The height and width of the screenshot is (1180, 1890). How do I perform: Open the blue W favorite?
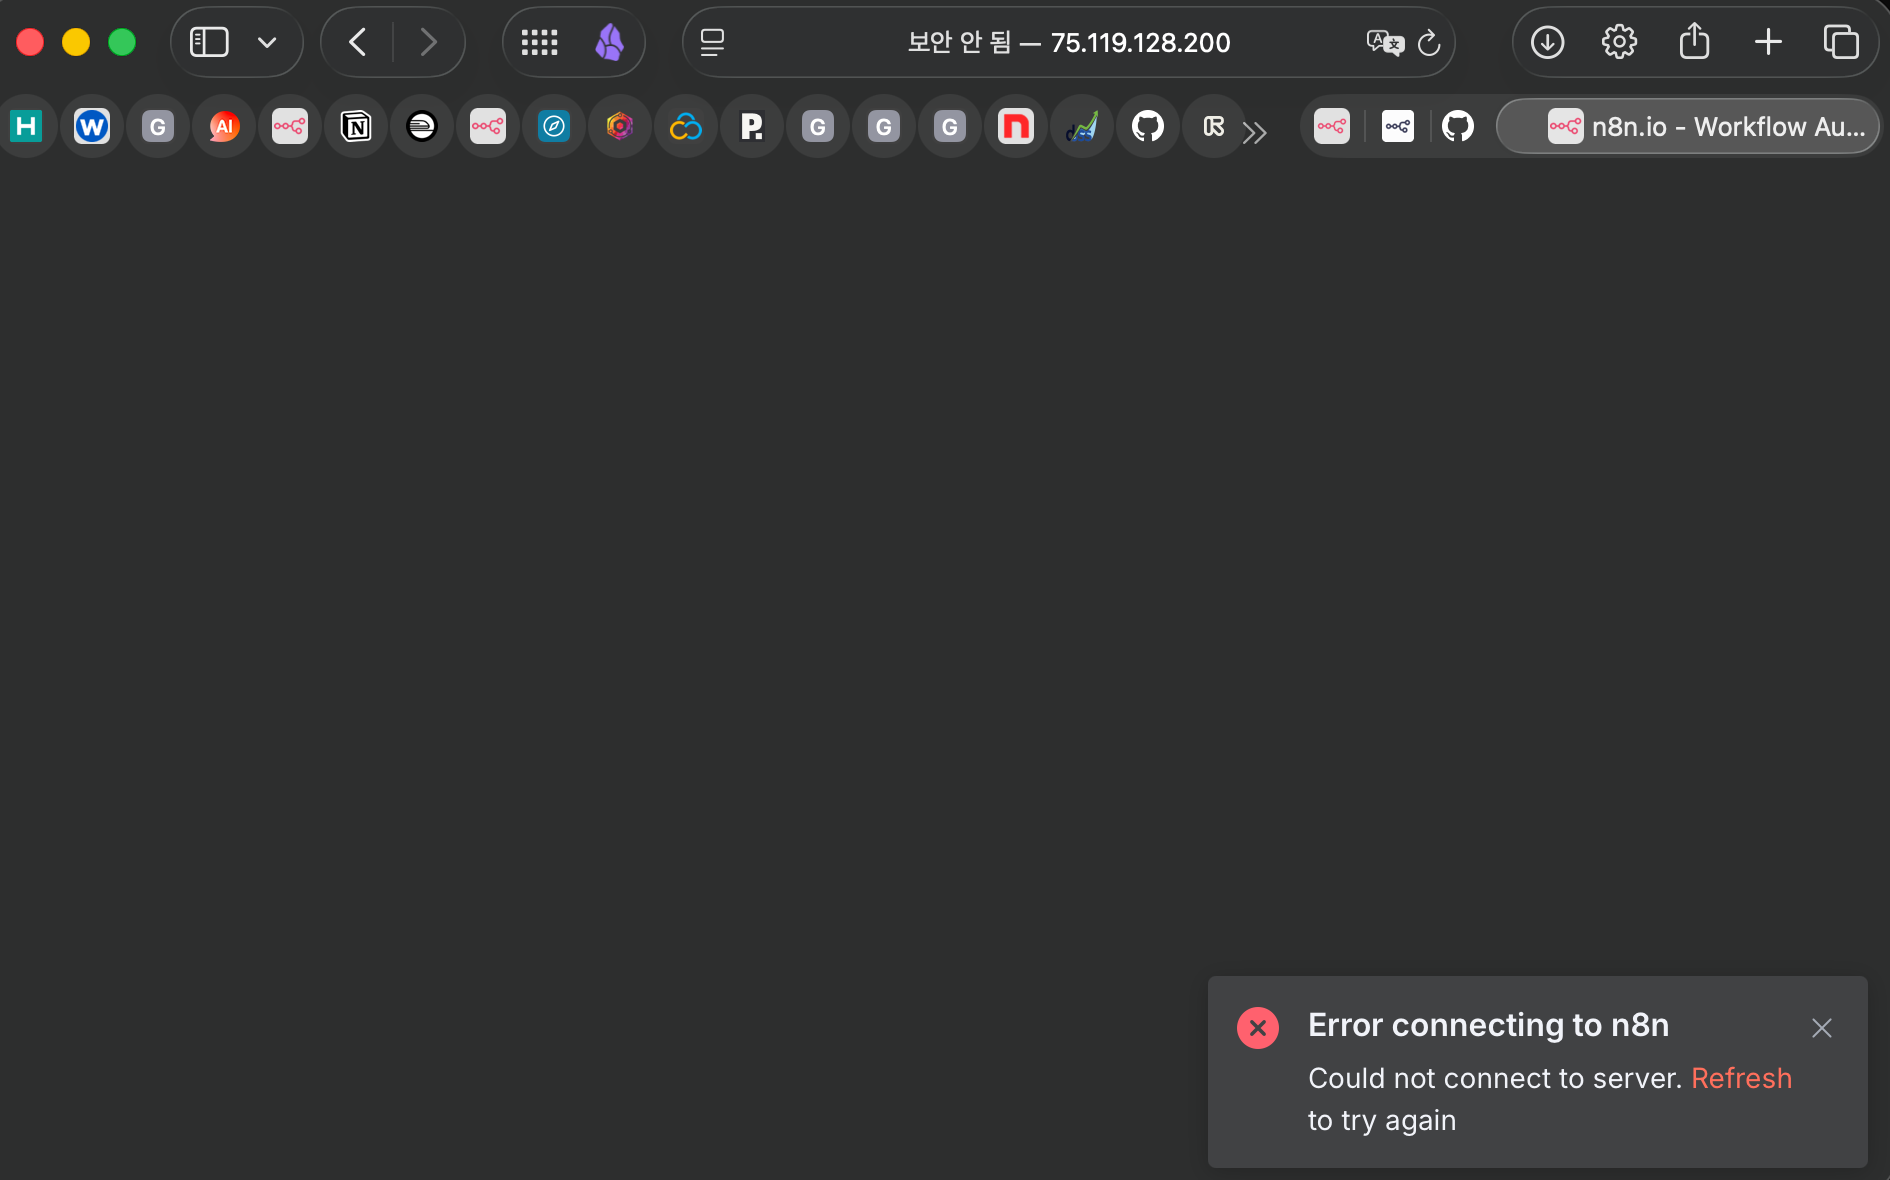(92, 126)
